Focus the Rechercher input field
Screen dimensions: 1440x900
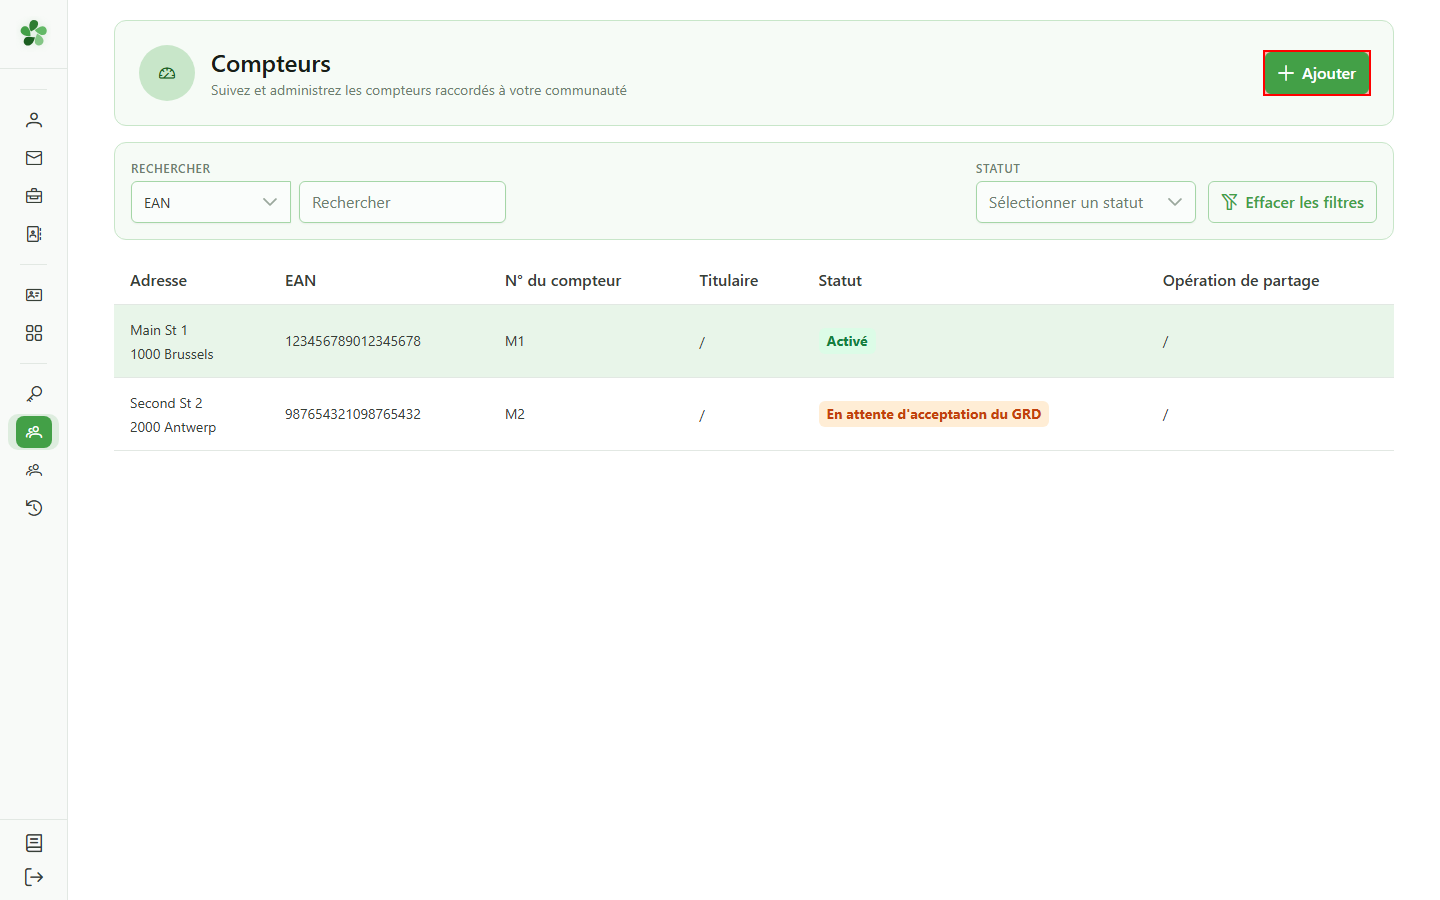pos(402,202)
